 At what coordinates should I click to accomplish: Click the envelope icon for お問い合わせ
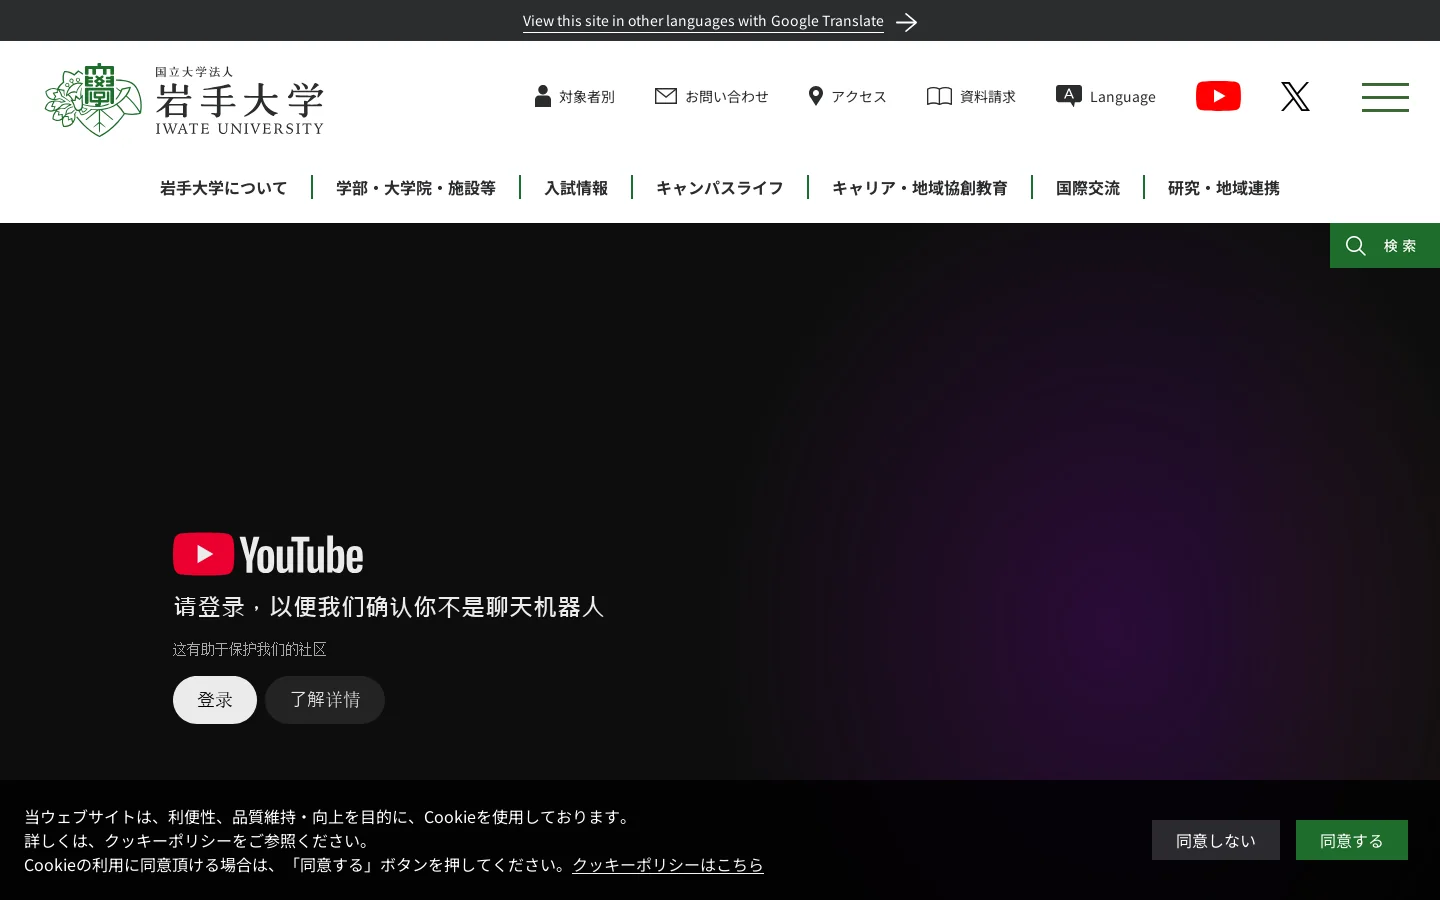point(666,96)
